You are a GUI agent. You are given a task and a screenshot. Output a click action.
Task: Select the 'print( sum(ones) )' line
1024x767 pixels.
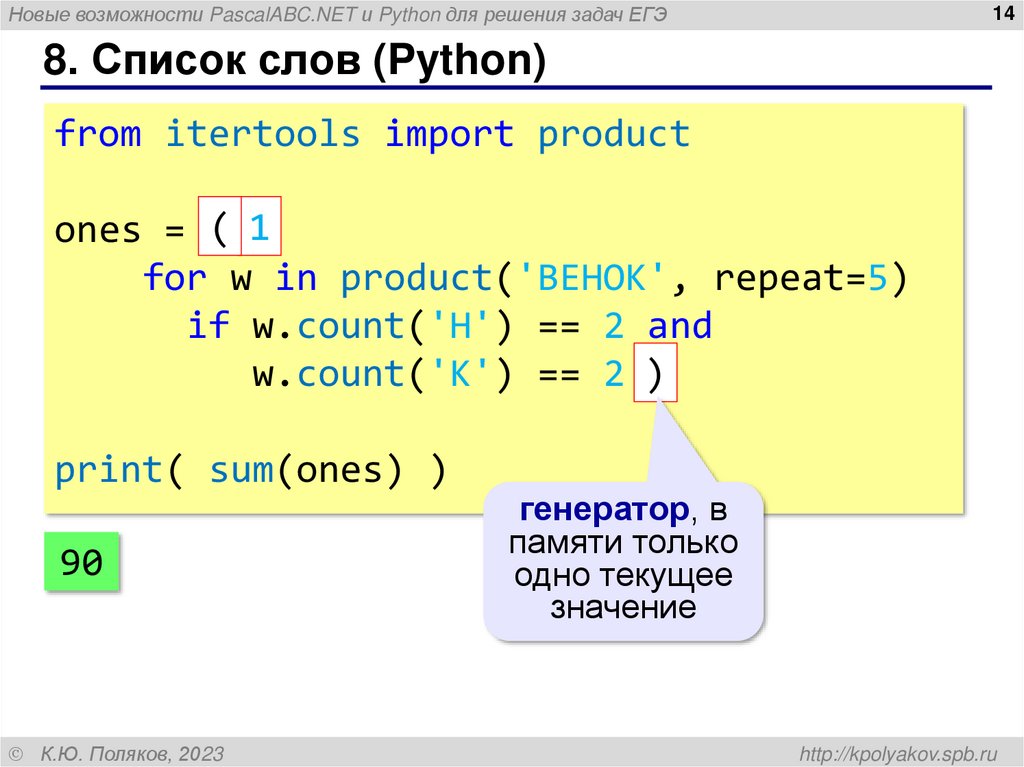pos(252,467)
